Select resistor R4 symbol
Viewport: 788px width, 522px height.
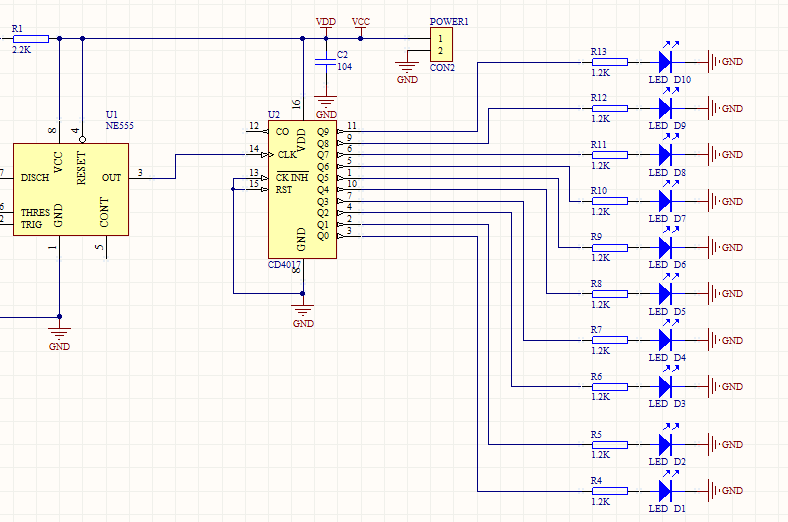(610, 491)
